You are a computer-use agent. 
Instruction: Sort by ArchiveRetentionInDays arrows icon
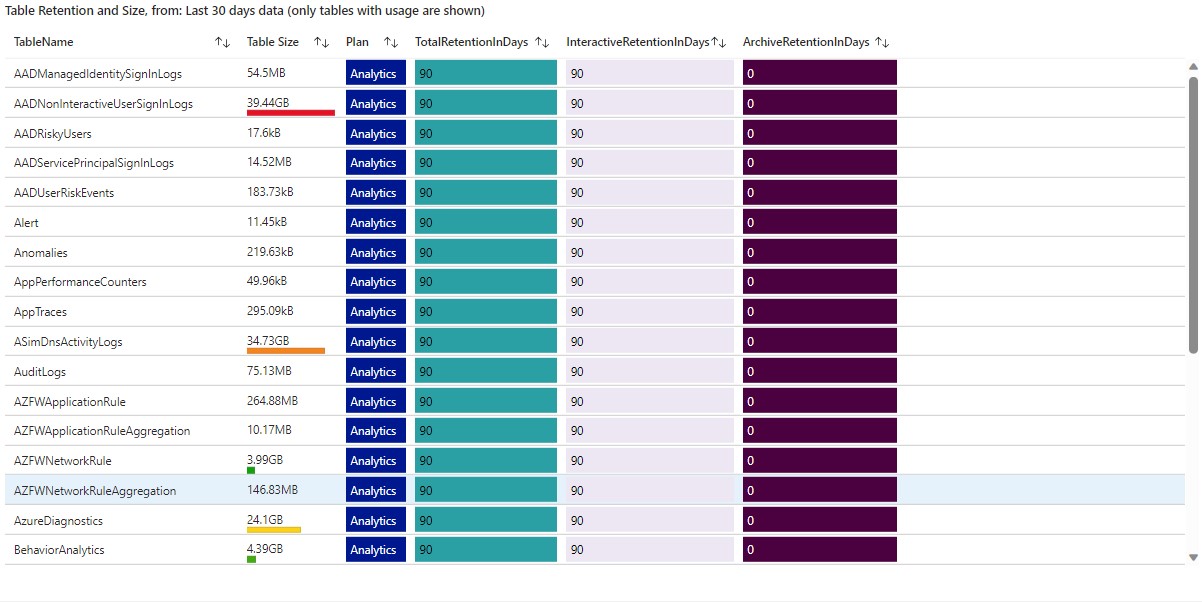coord(882,42)
